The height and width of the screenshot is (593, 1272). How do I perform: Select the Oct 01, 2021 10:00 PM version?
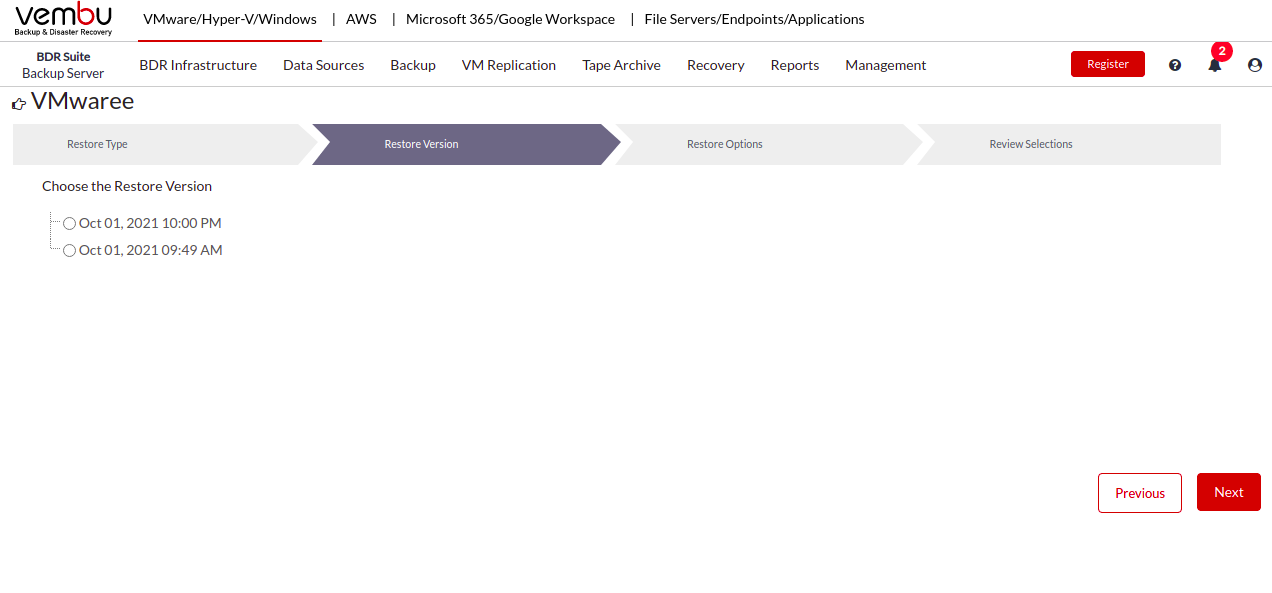click(69, 224)
